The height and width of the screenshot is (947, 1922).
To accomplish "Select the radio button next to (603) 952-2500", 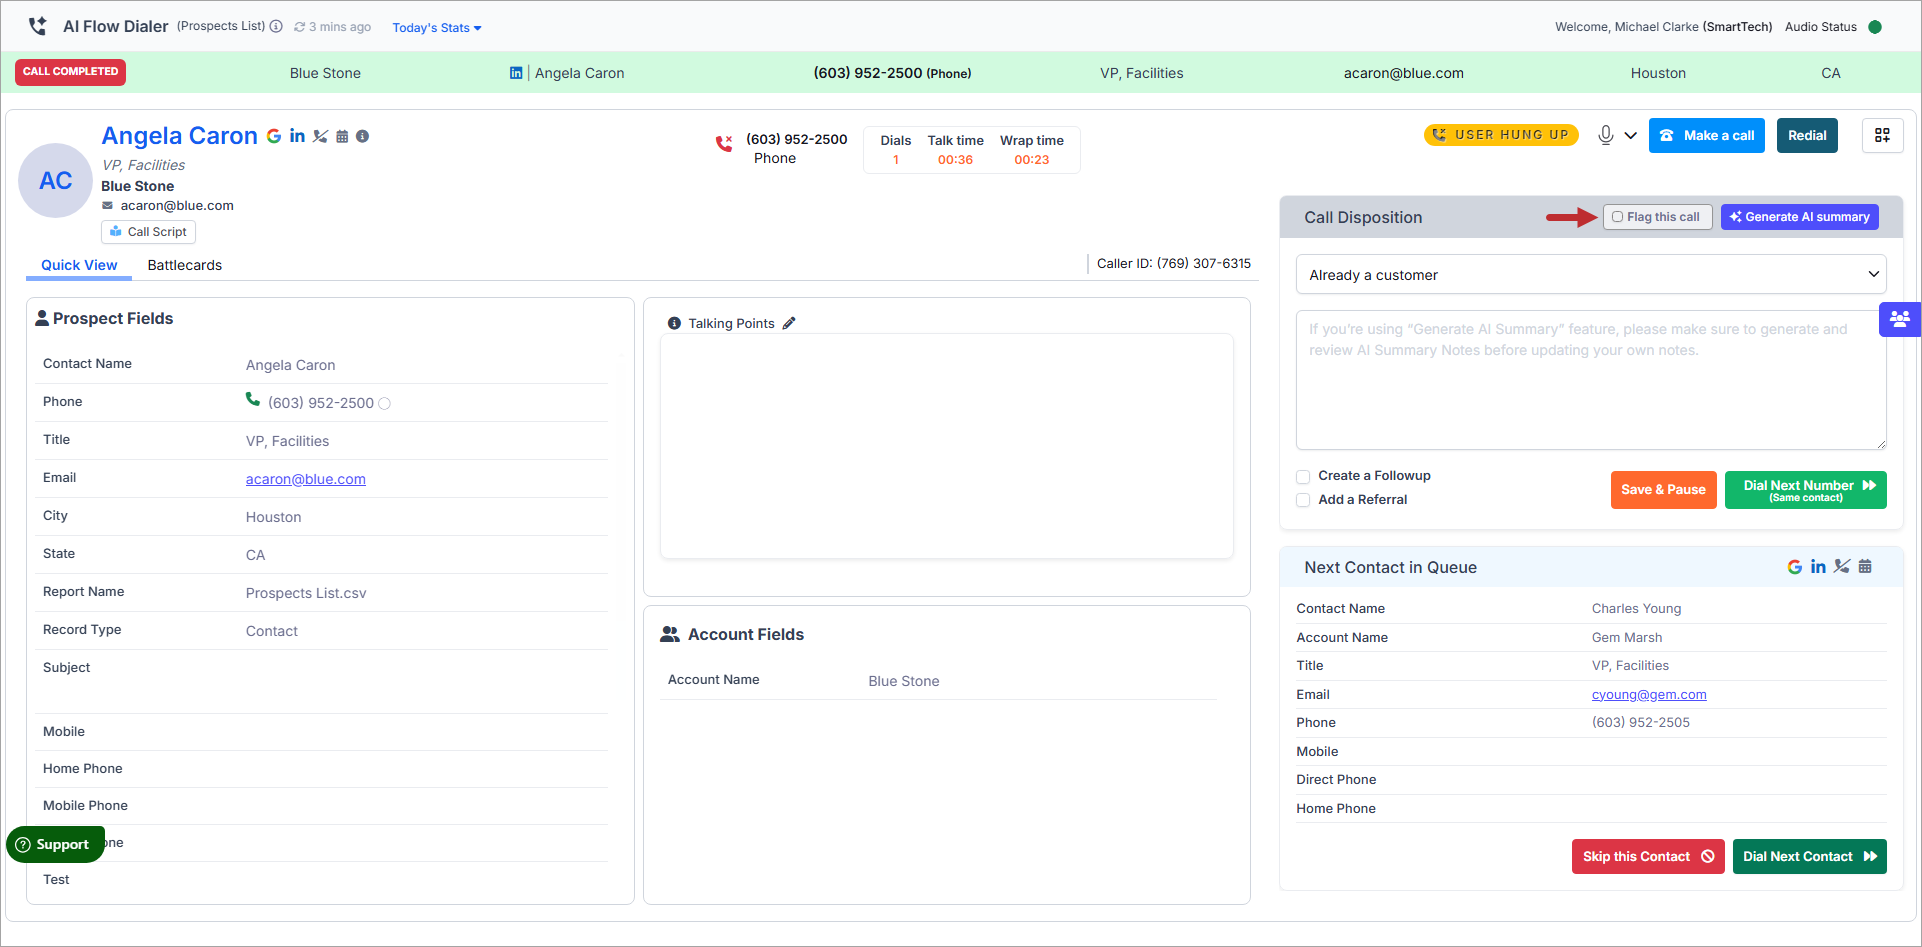I will (x=384, y=404).
